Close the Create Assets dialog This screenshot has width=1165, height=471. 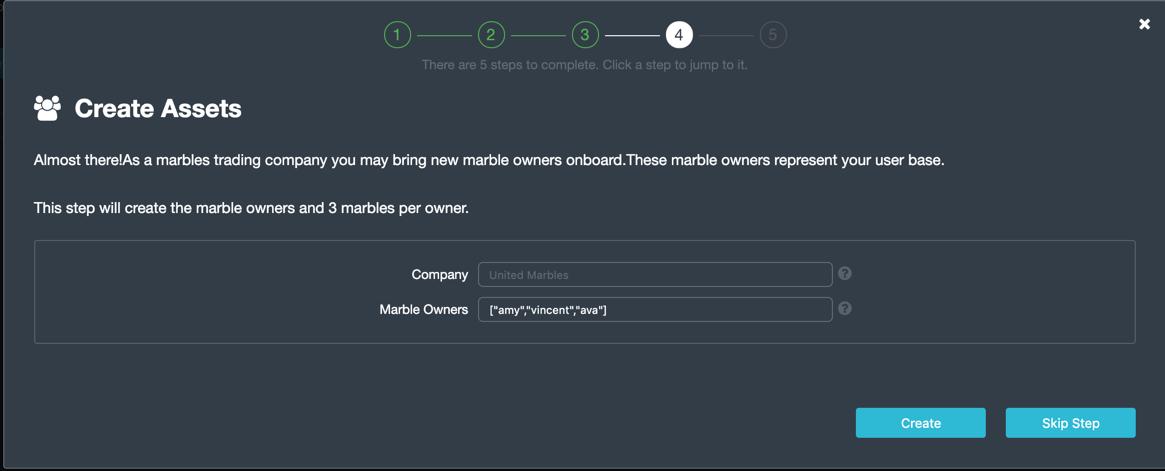pyautogui.click(x=1144, y=25)
